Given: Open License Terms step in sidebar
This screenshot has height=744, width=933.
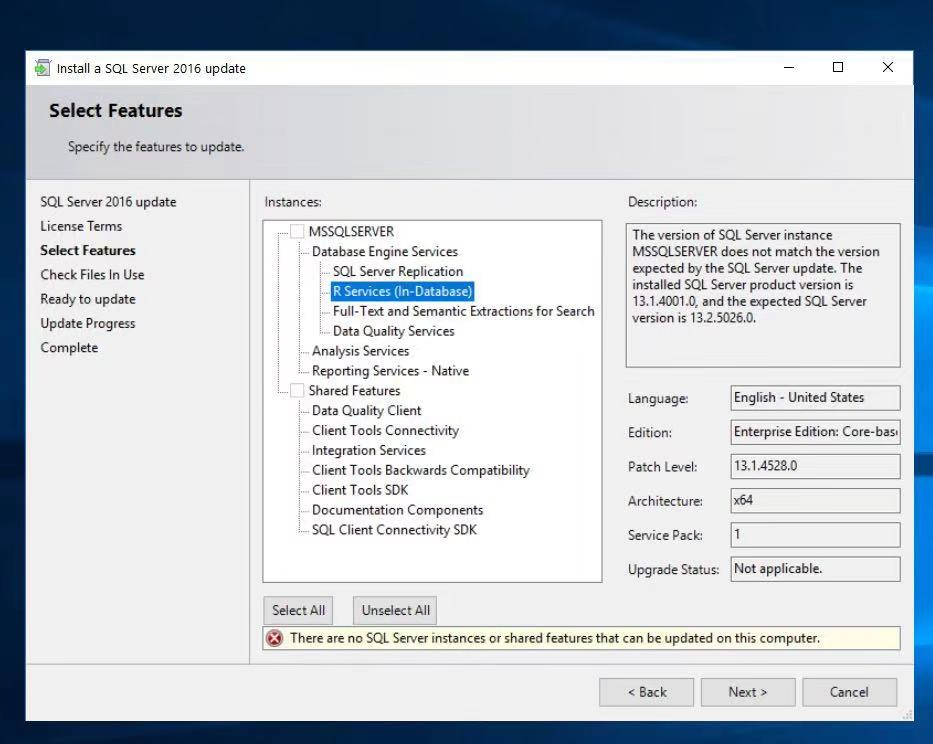Looking at the screenshot, I should [81, 226].
